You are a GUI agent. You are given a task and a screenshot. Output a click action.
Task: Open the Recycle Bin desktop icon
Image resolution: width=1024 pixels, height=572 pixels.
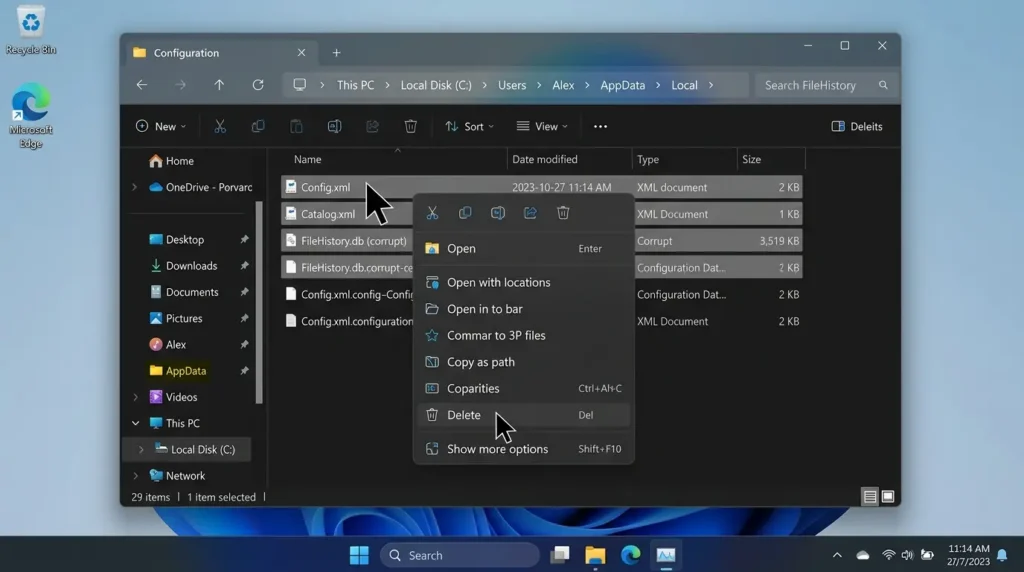pos(31,30)
